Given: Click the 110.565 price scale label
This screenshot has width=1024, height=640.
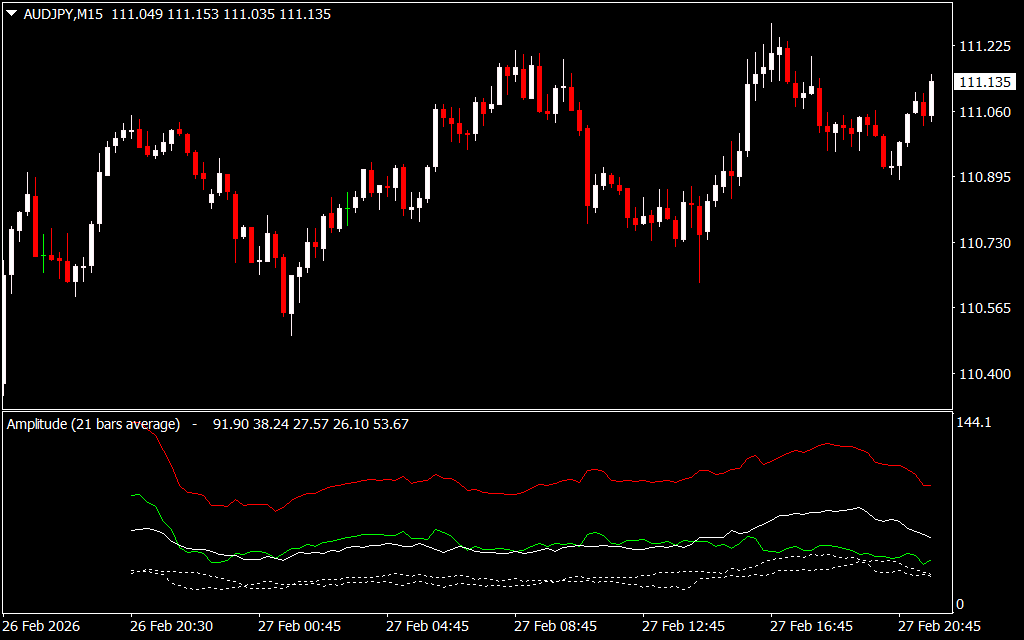Looking at the screenshot, I should tap(983, 309).
